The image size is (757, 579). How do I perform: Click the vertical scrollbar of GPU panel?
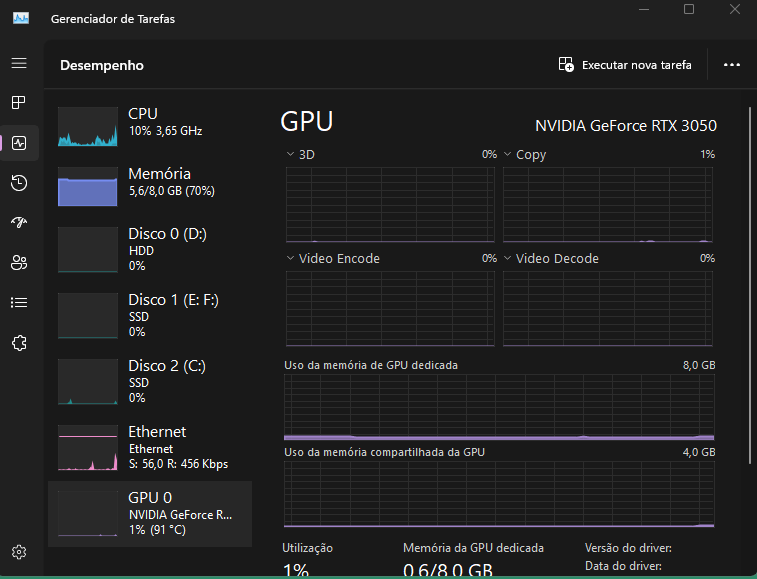click(750, 285)
